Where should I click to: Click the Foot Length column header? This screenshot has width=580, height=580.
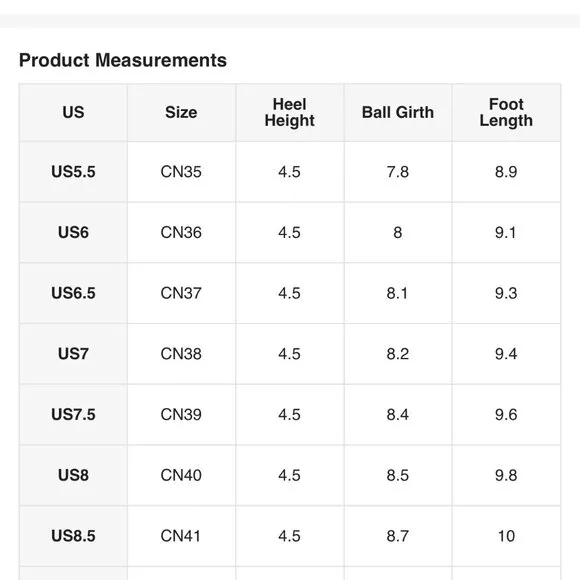click(506, 112)
